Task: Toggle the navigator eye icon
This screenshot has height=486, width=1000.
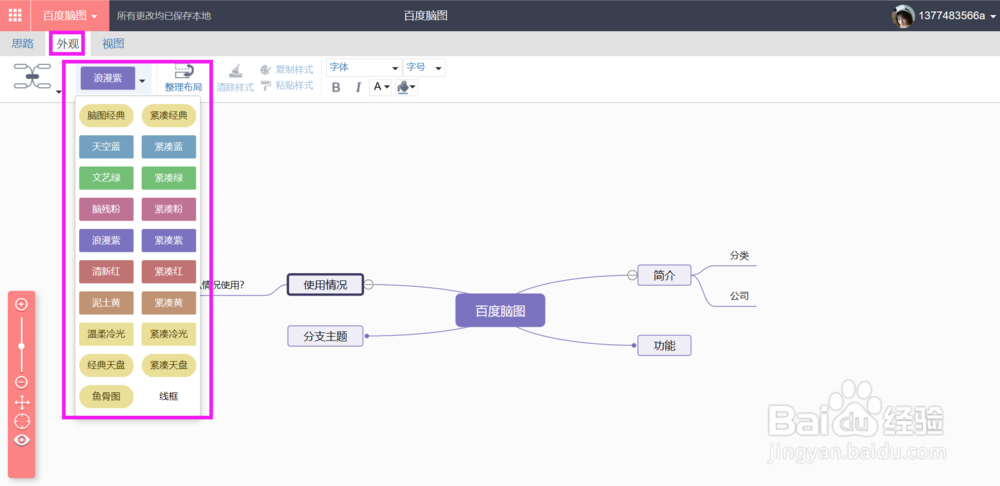Action: point(22,440)
